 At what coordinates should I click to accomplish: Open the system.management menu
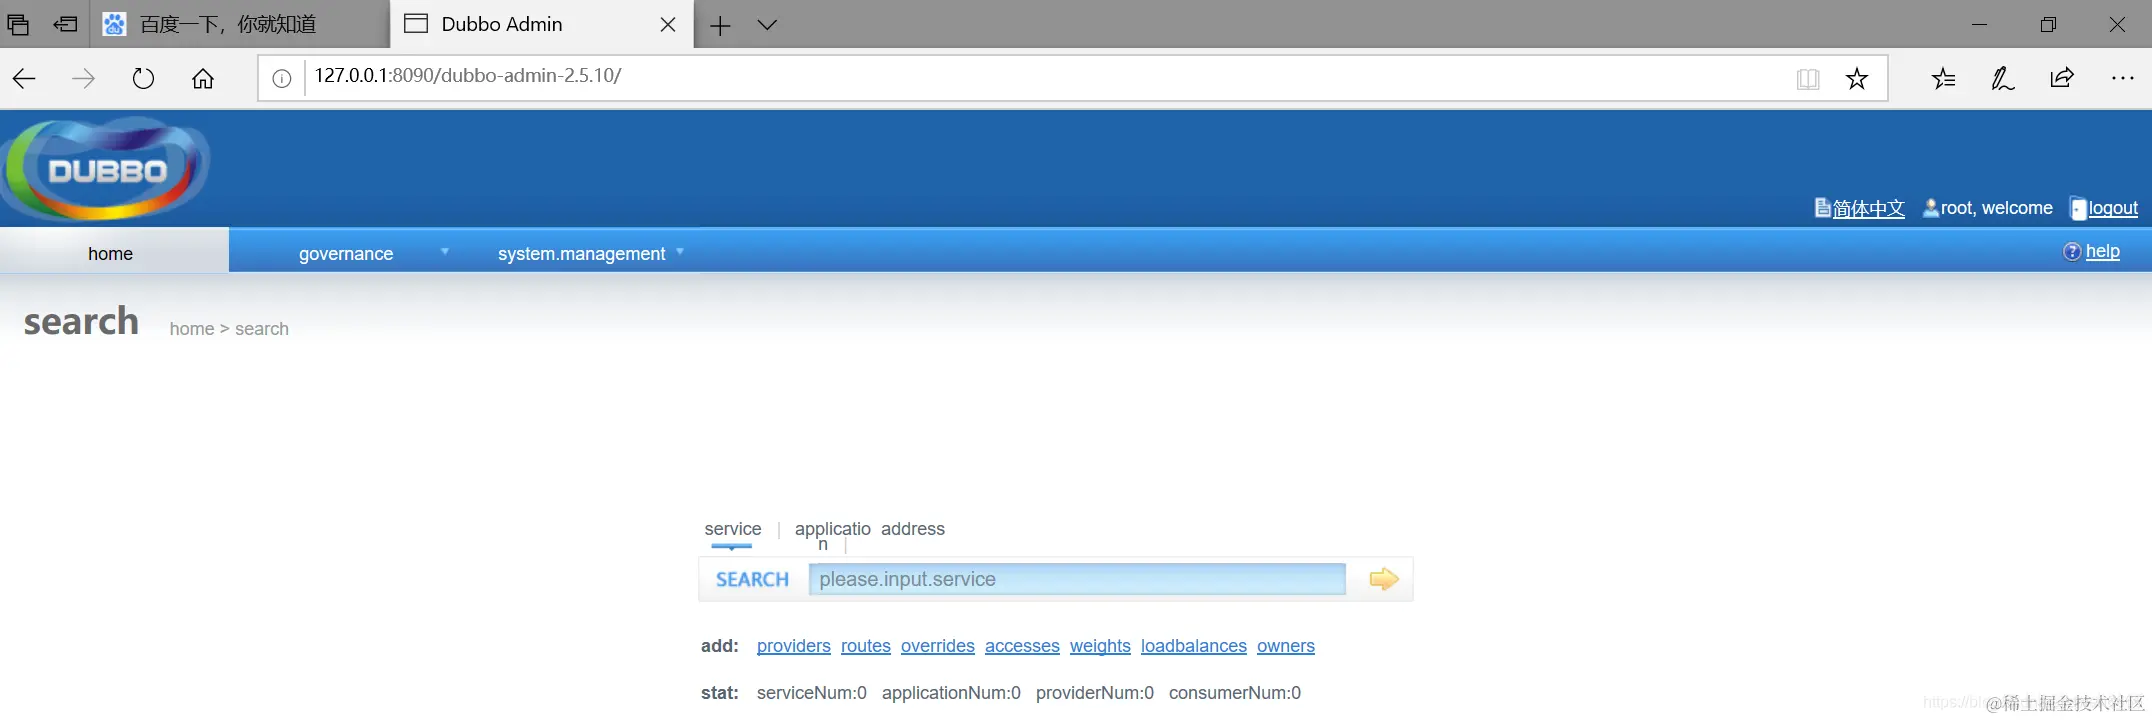(x=581, y=254)
